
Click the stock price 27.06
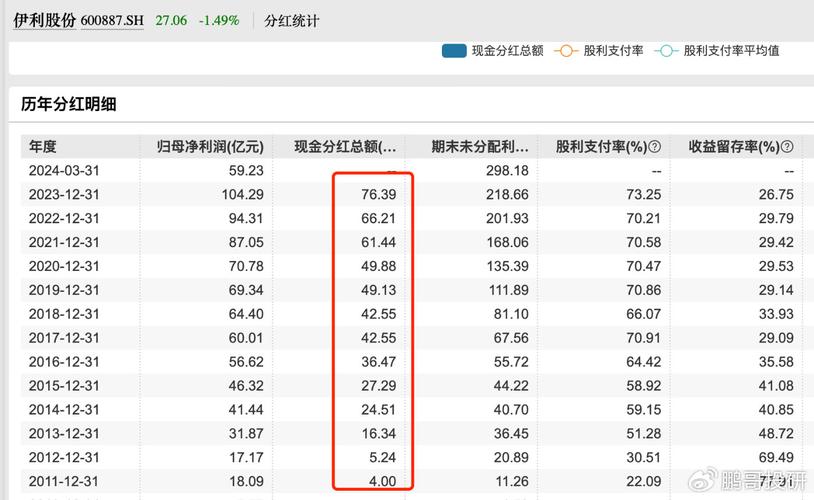(169, 20)
